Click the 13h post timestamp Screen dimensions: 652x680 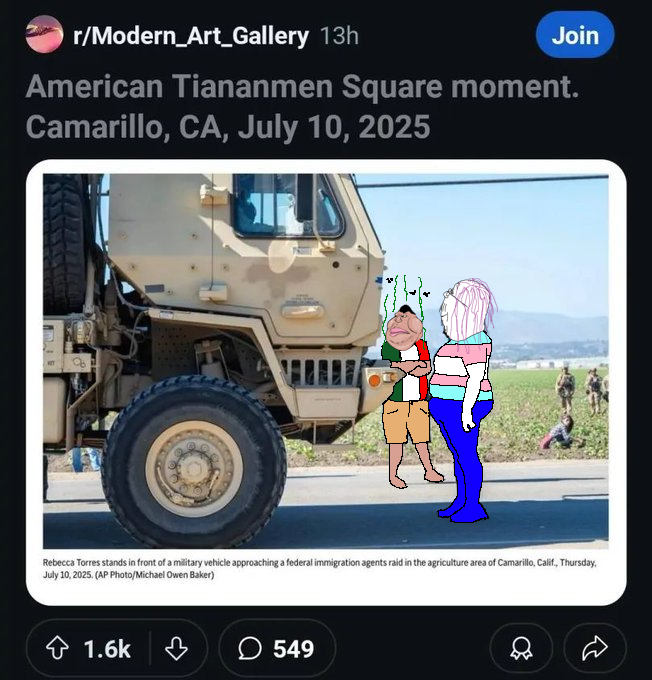point(339,36)
